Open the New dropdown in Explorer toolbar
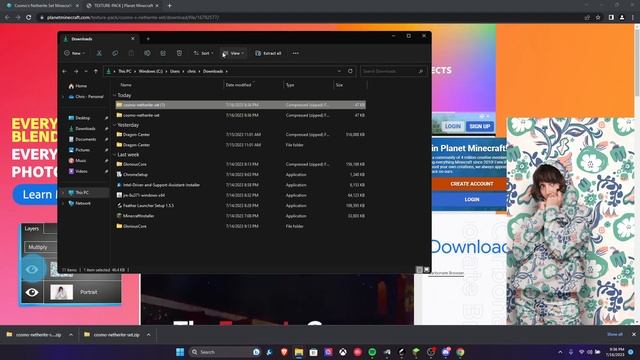This screenshot has height=360, width=640. tap(75, 53)
